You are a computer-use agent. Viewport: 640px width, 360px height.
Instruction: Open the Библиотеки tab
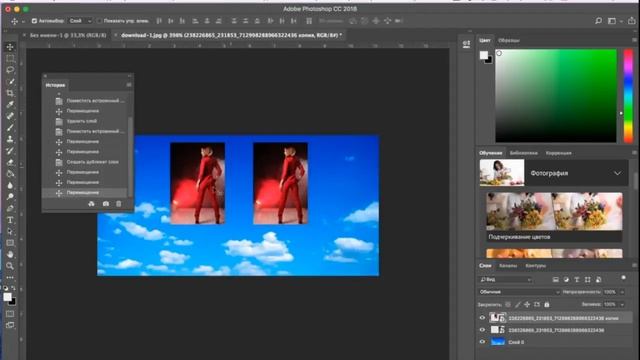(x=523, y=153)
